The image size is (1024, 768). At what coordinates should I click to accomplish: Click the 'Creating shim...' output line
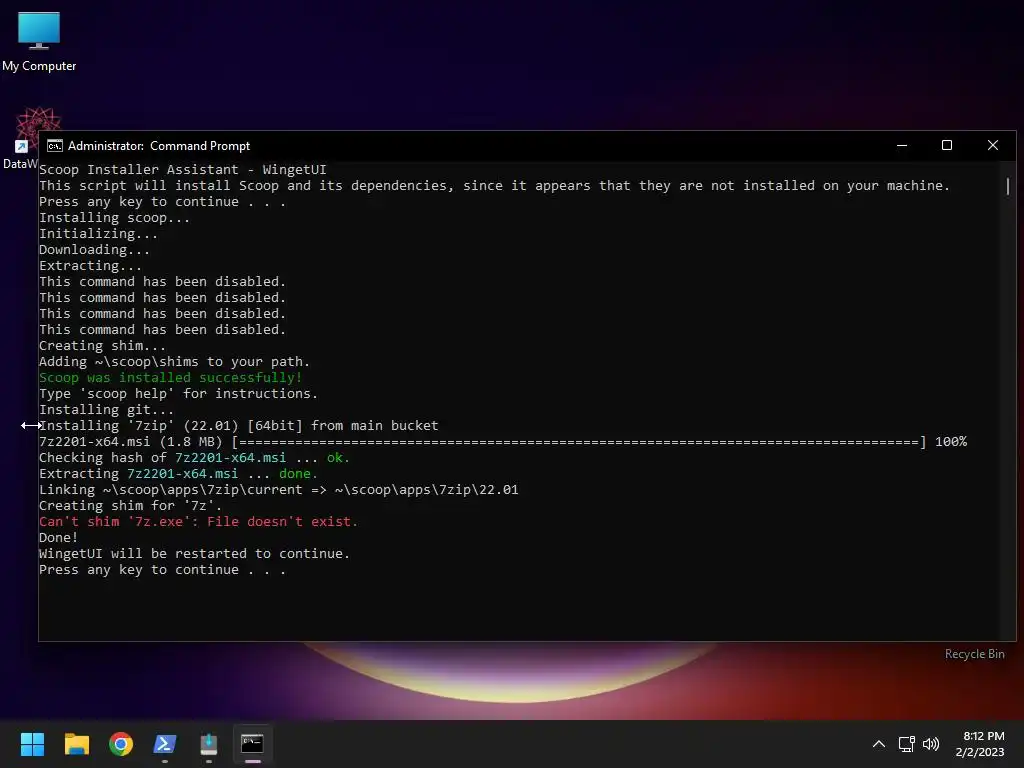[103, 346]
